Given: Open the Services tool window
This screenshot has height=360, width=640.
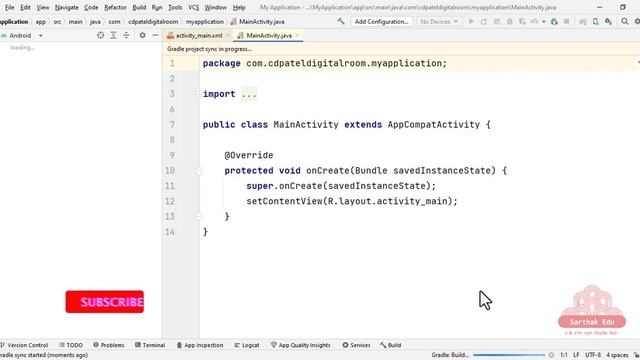Looking at the screenshot, I should click(356, 345).
